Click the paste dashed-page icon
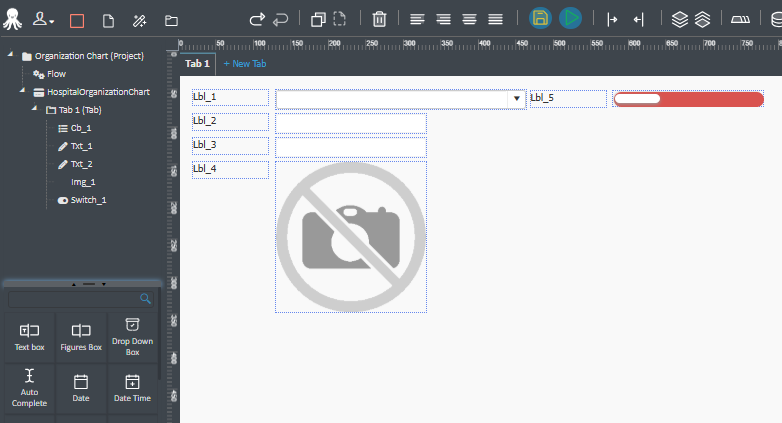Viewport: 782px width, 423px height. pos(339,19)
